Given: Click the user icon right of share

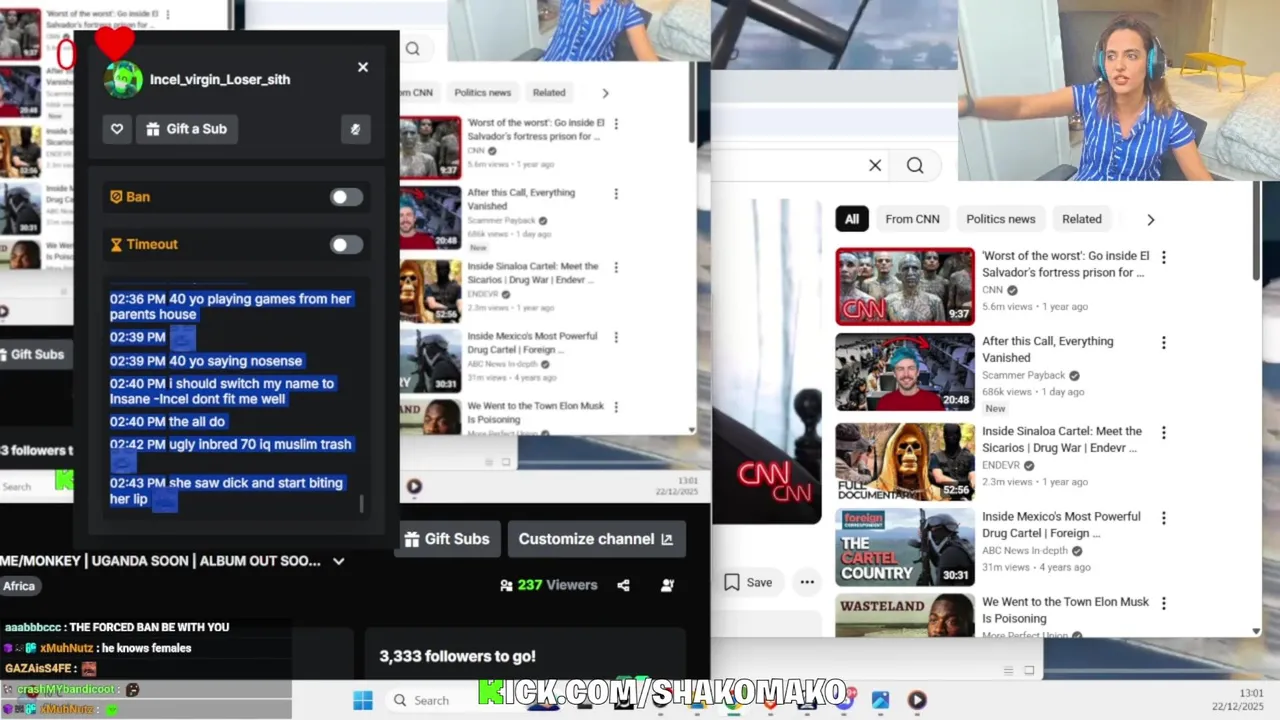Looking at the screenshot, I should [667, 585].
